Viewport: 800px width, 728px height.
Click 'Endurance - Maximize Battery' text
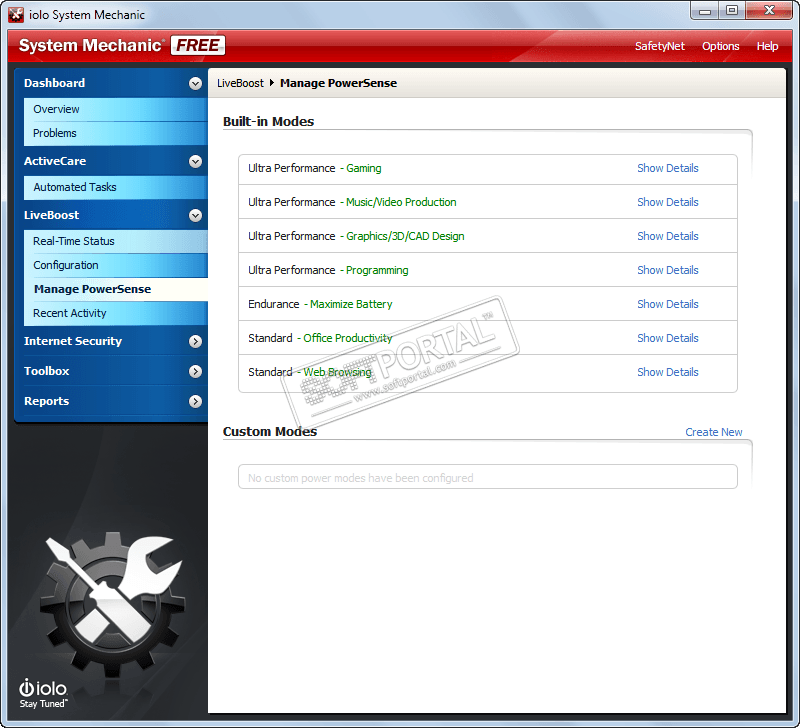click(x=320, y=305)
